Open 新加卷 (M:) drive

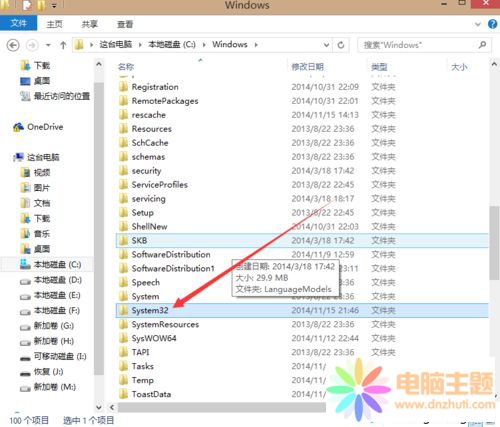48,387
